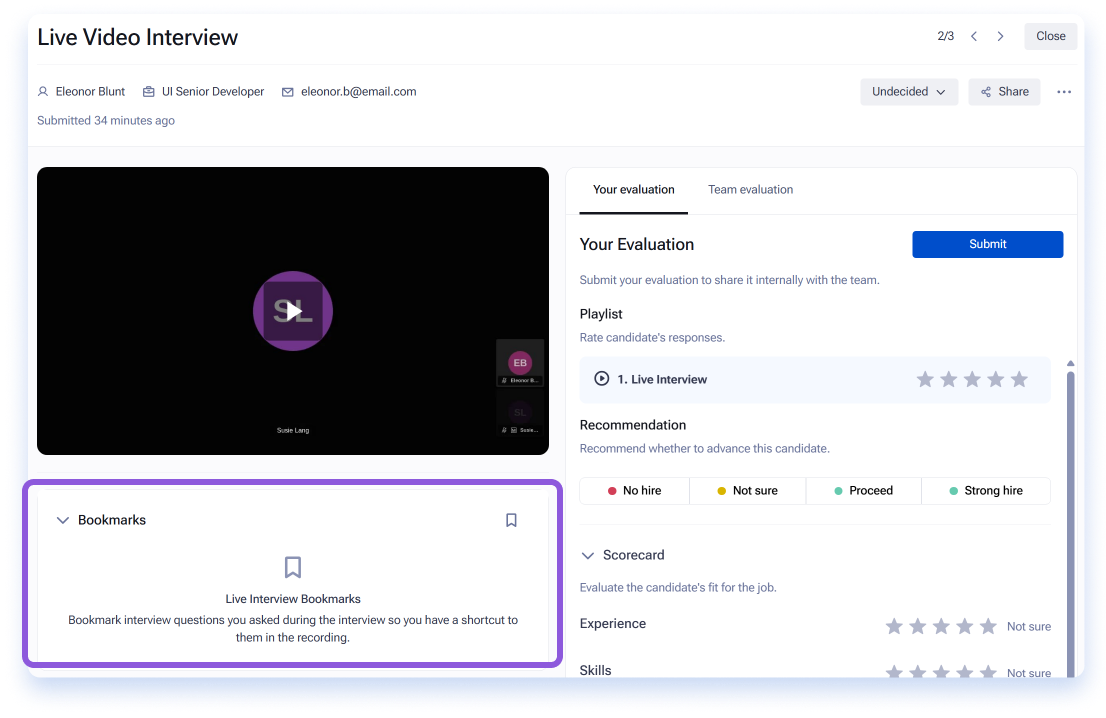Go to previous submission arrow
Viewport: 1106px width, 718px height.
(973, 36)
